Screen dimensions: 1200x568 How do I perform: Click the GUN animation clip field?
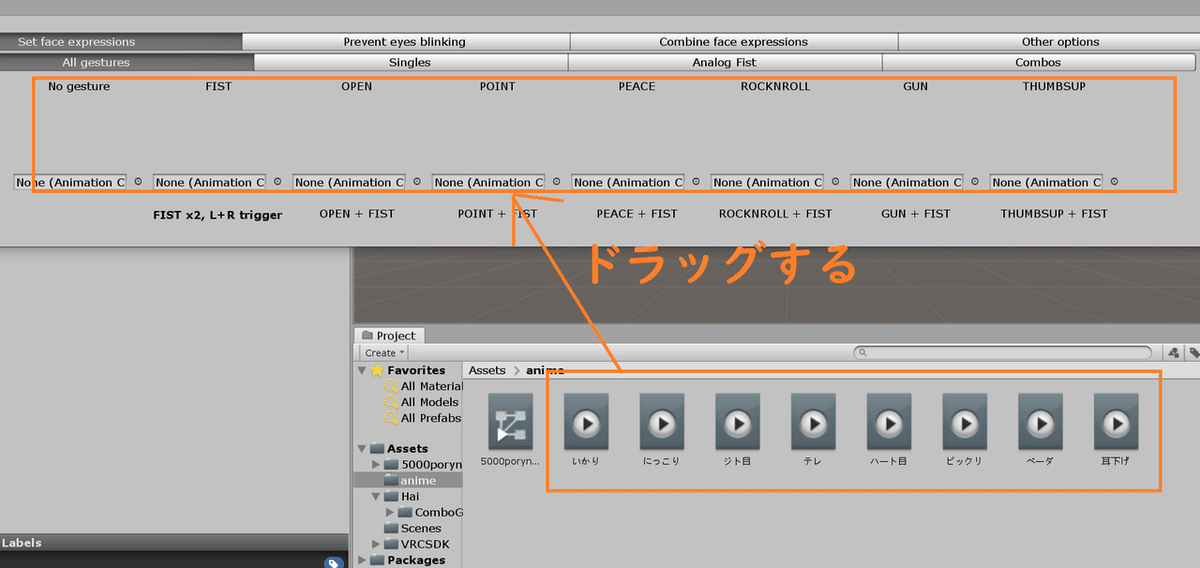[x=907, y=182]
